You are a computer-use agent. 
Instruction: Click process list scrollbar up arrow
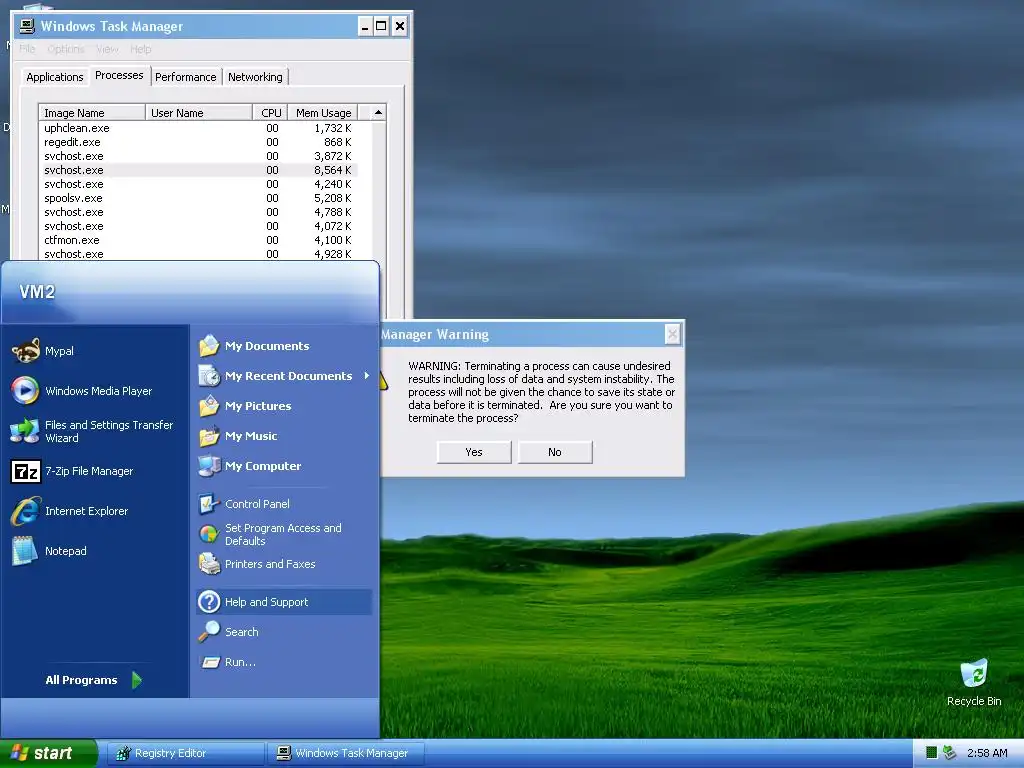click(x=378, y=112)
